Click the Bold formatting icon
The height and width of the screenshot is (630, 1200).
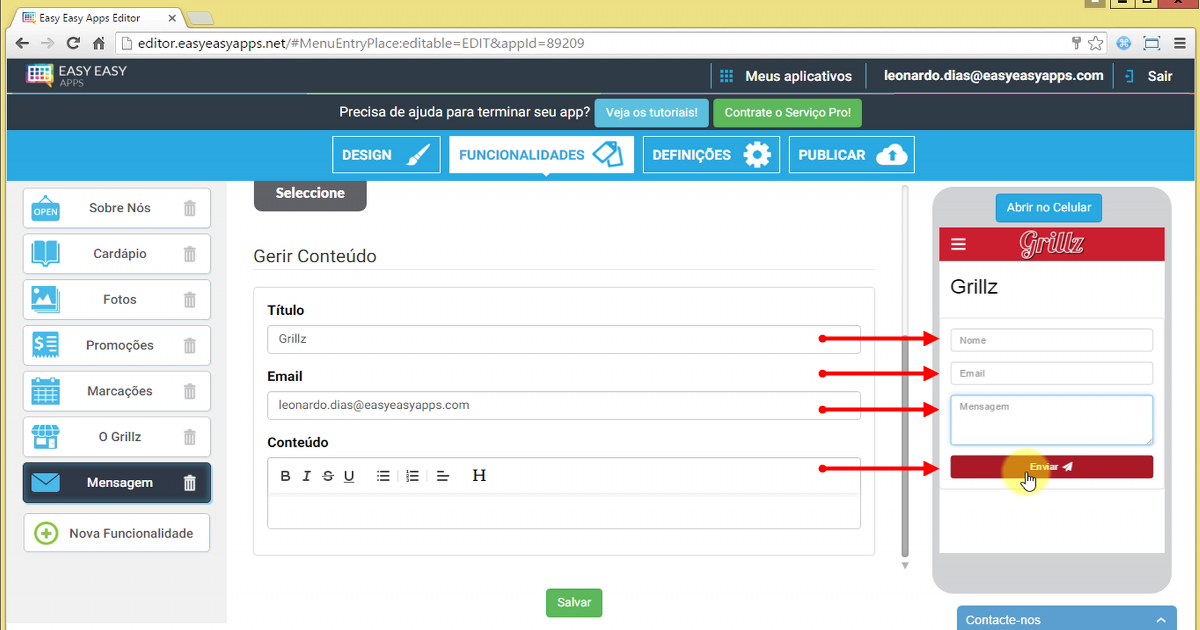tap(285, 476)
